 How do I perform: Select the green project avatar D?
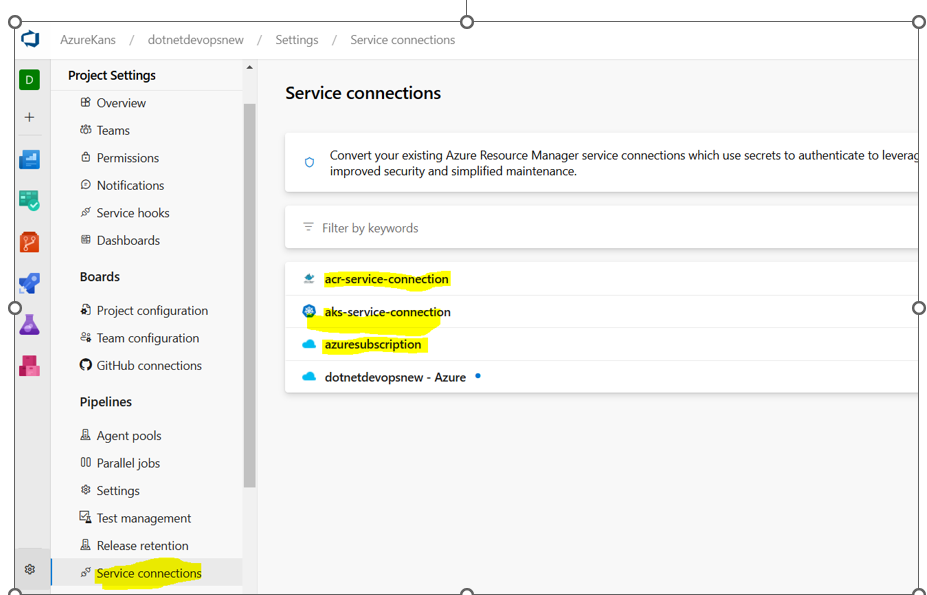point(30,78)
